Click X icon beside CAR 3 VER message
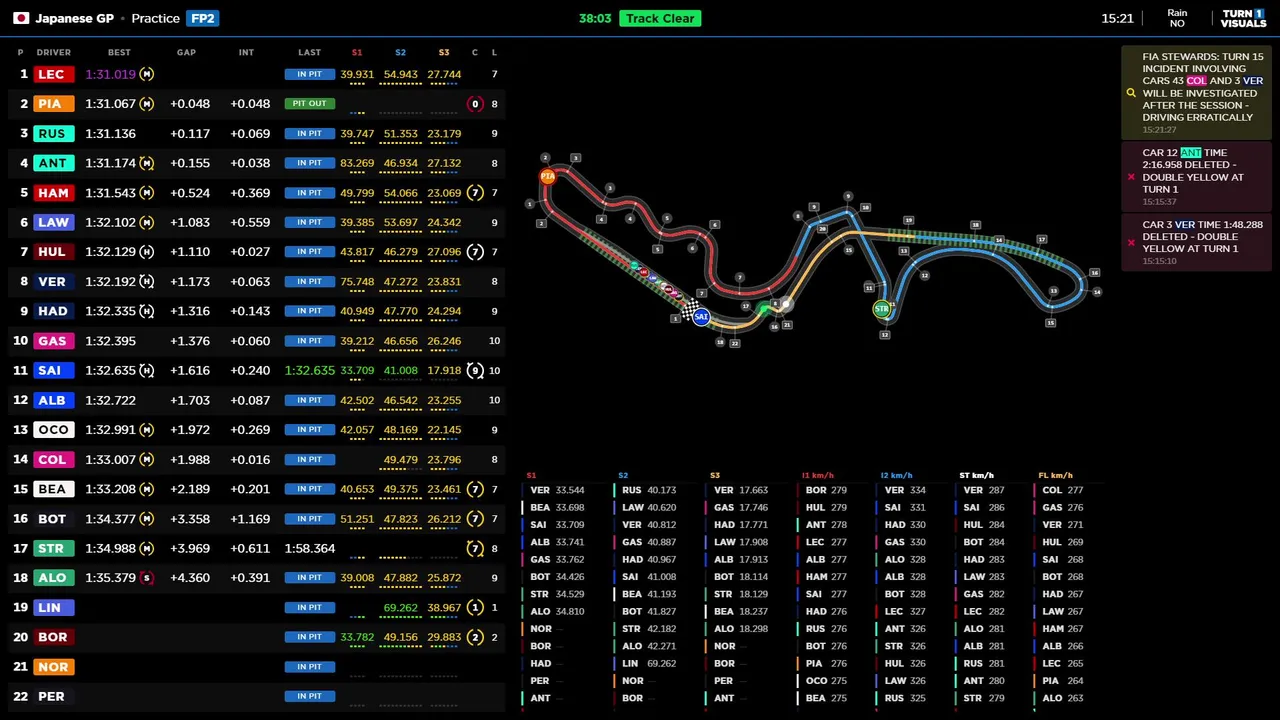The width and height of the screenshot is (1280, 720). point(1131,243)
